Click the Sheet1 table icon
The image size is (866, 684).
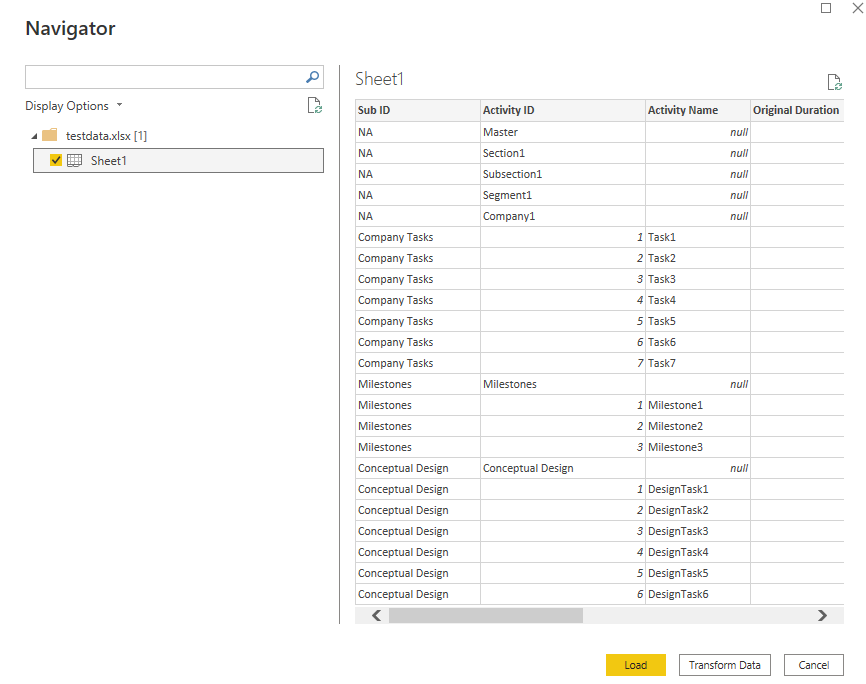pyautogui.click(x=74, y=160)
